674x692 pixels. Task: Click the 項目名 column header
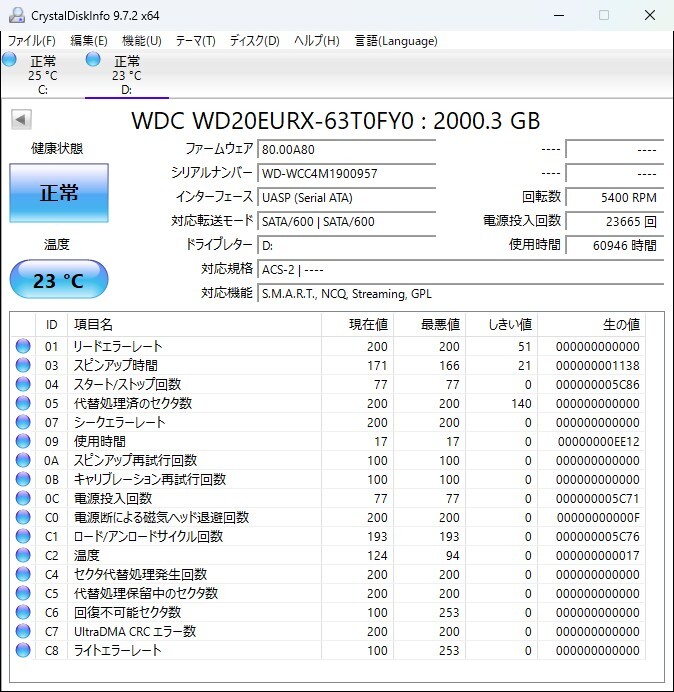pyautogui.click(x=93, y=324)
